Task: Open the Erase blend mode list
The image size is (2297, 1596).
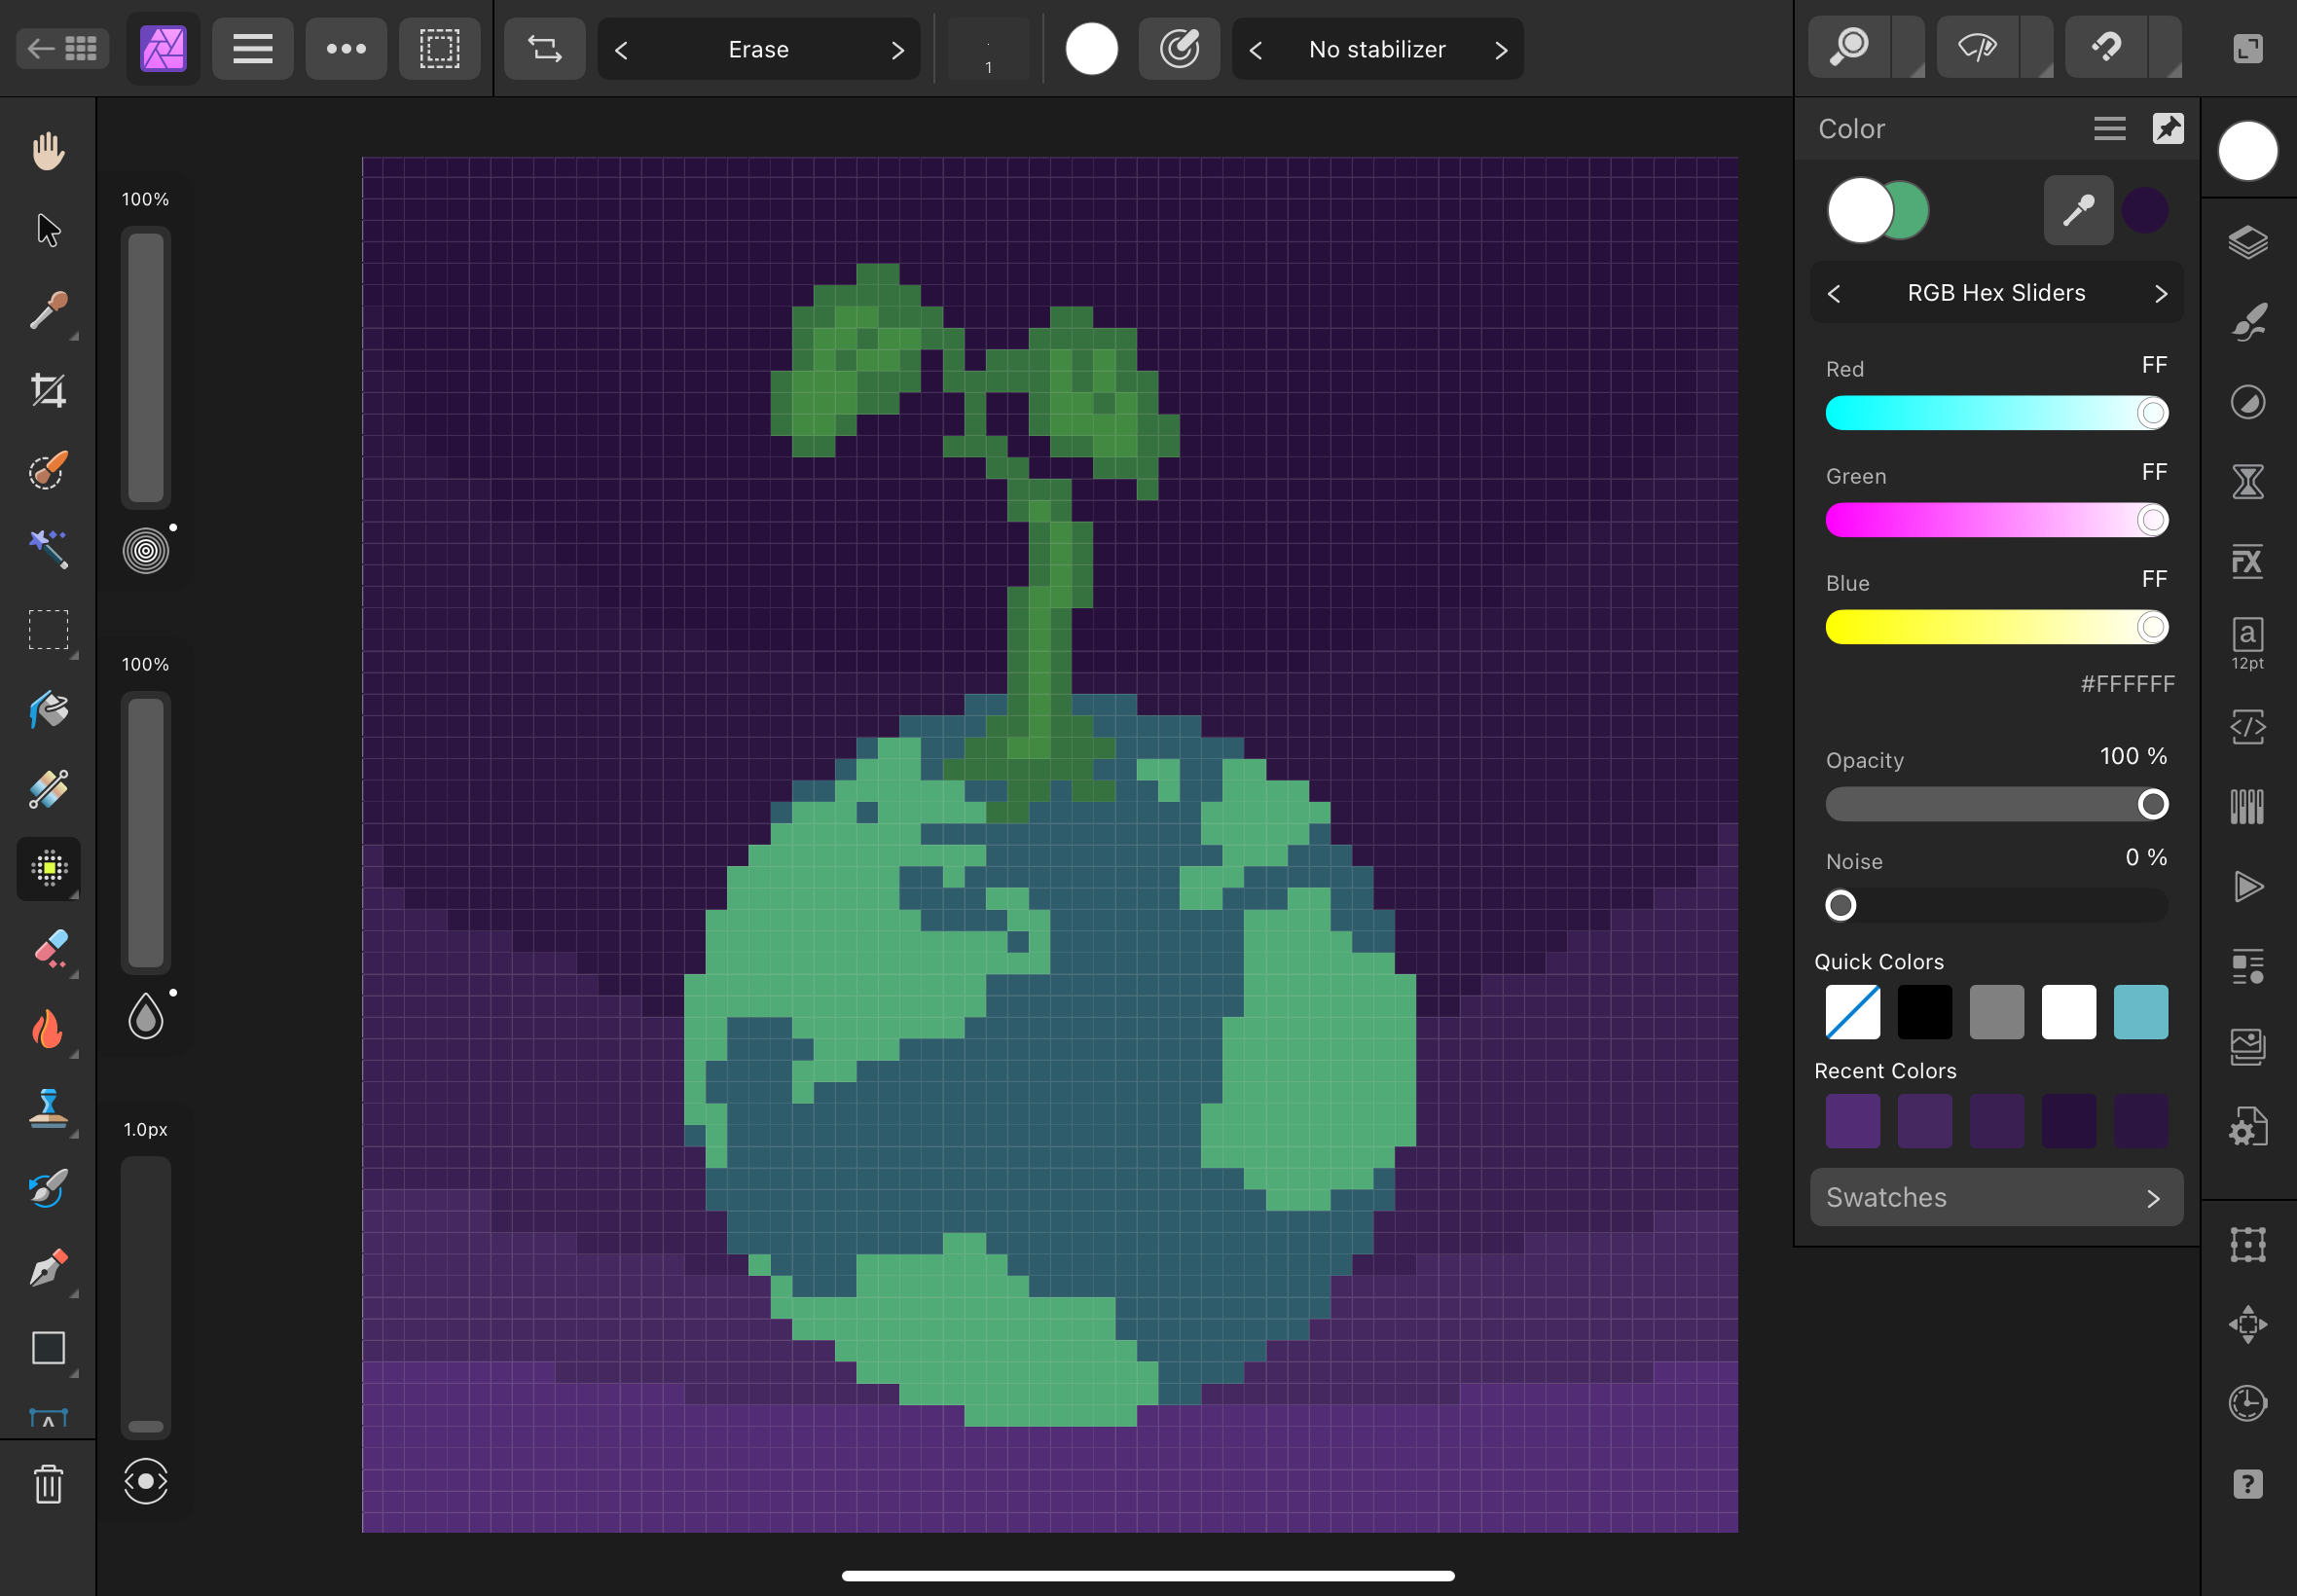Action: click(758, 49)
